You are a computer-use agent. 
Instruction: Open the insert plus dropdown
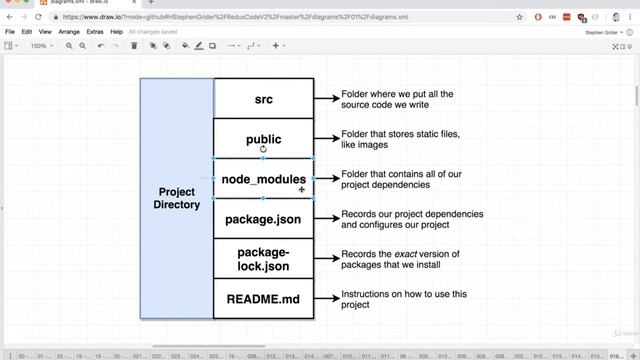[x=278, y=46]
